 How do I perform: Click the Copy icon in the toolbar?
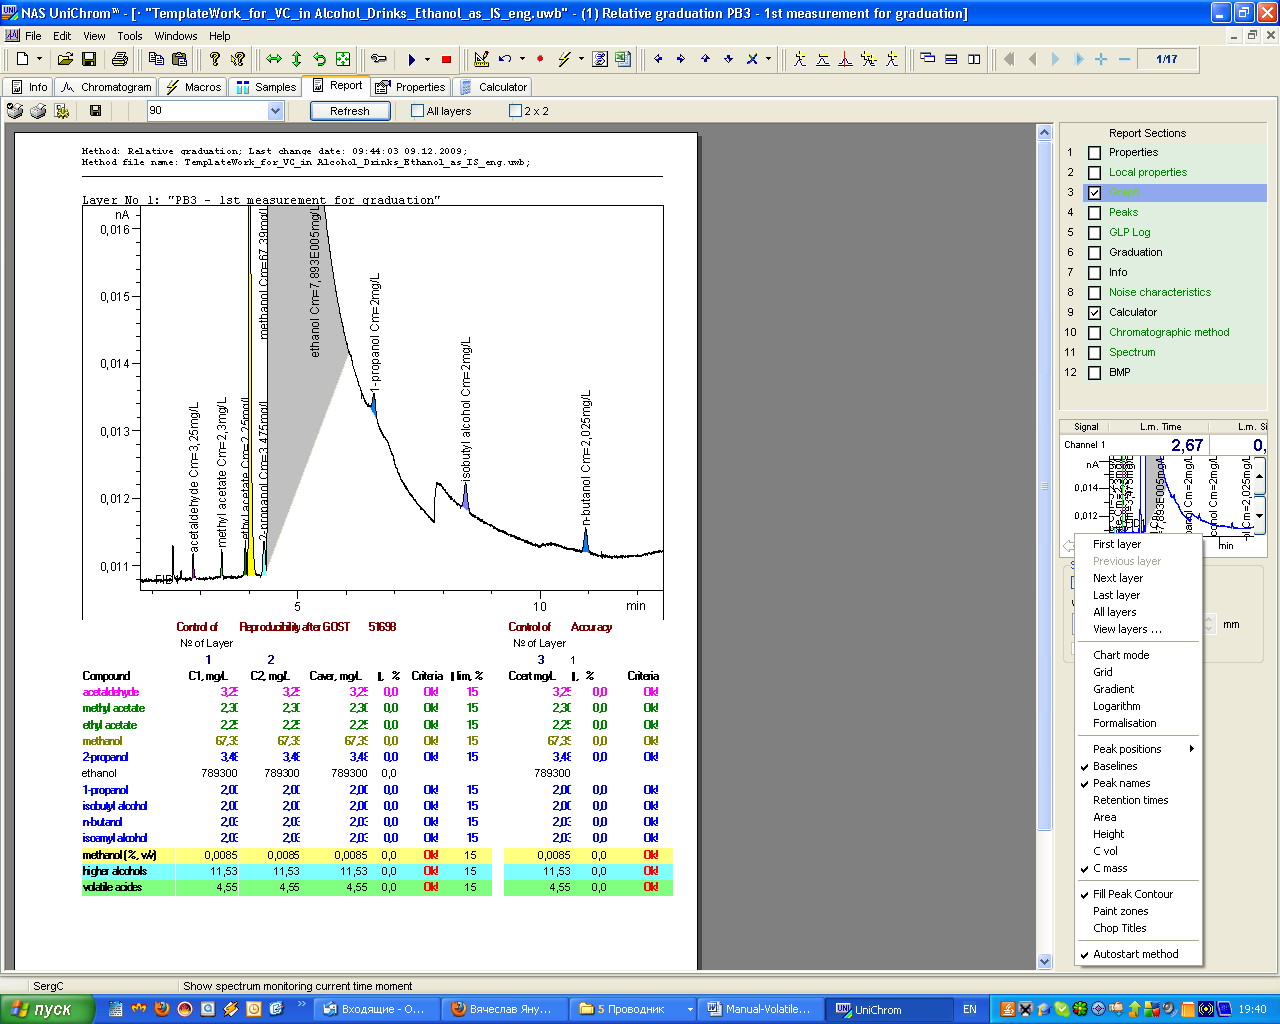click(x=156, y=60)
